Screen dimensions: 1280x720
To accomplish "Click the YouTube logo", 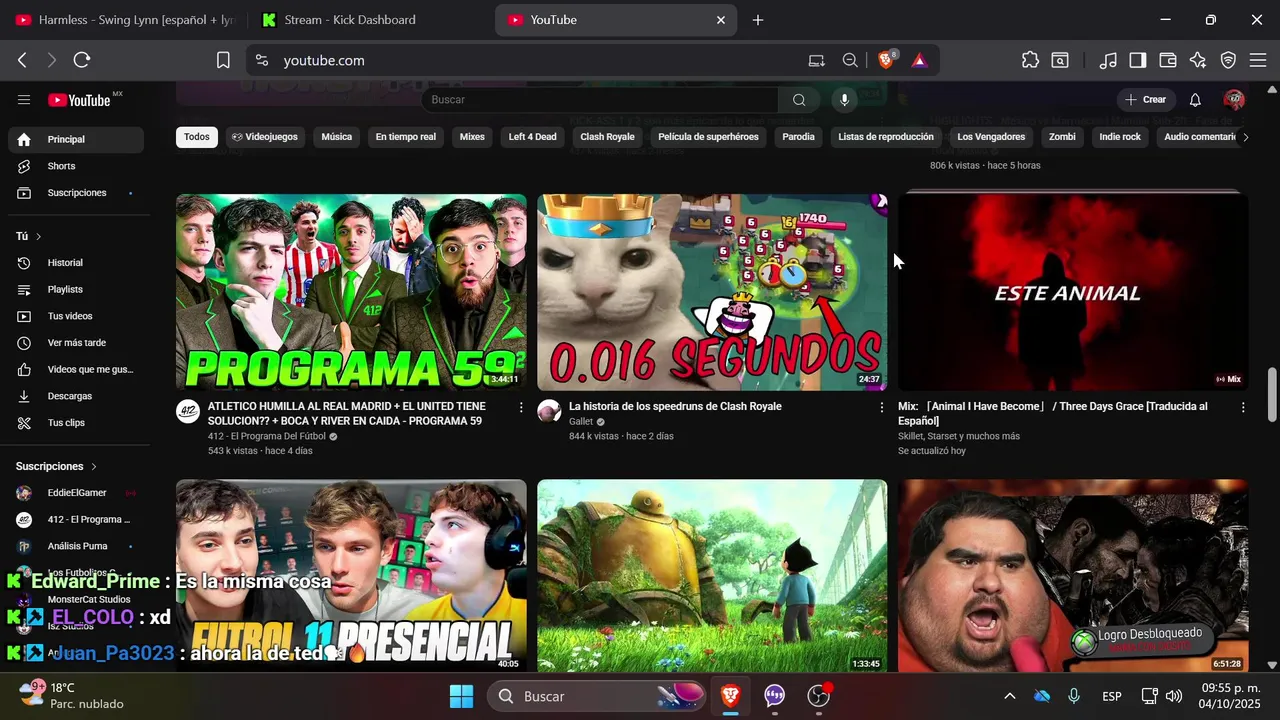I will click(80, 100).
